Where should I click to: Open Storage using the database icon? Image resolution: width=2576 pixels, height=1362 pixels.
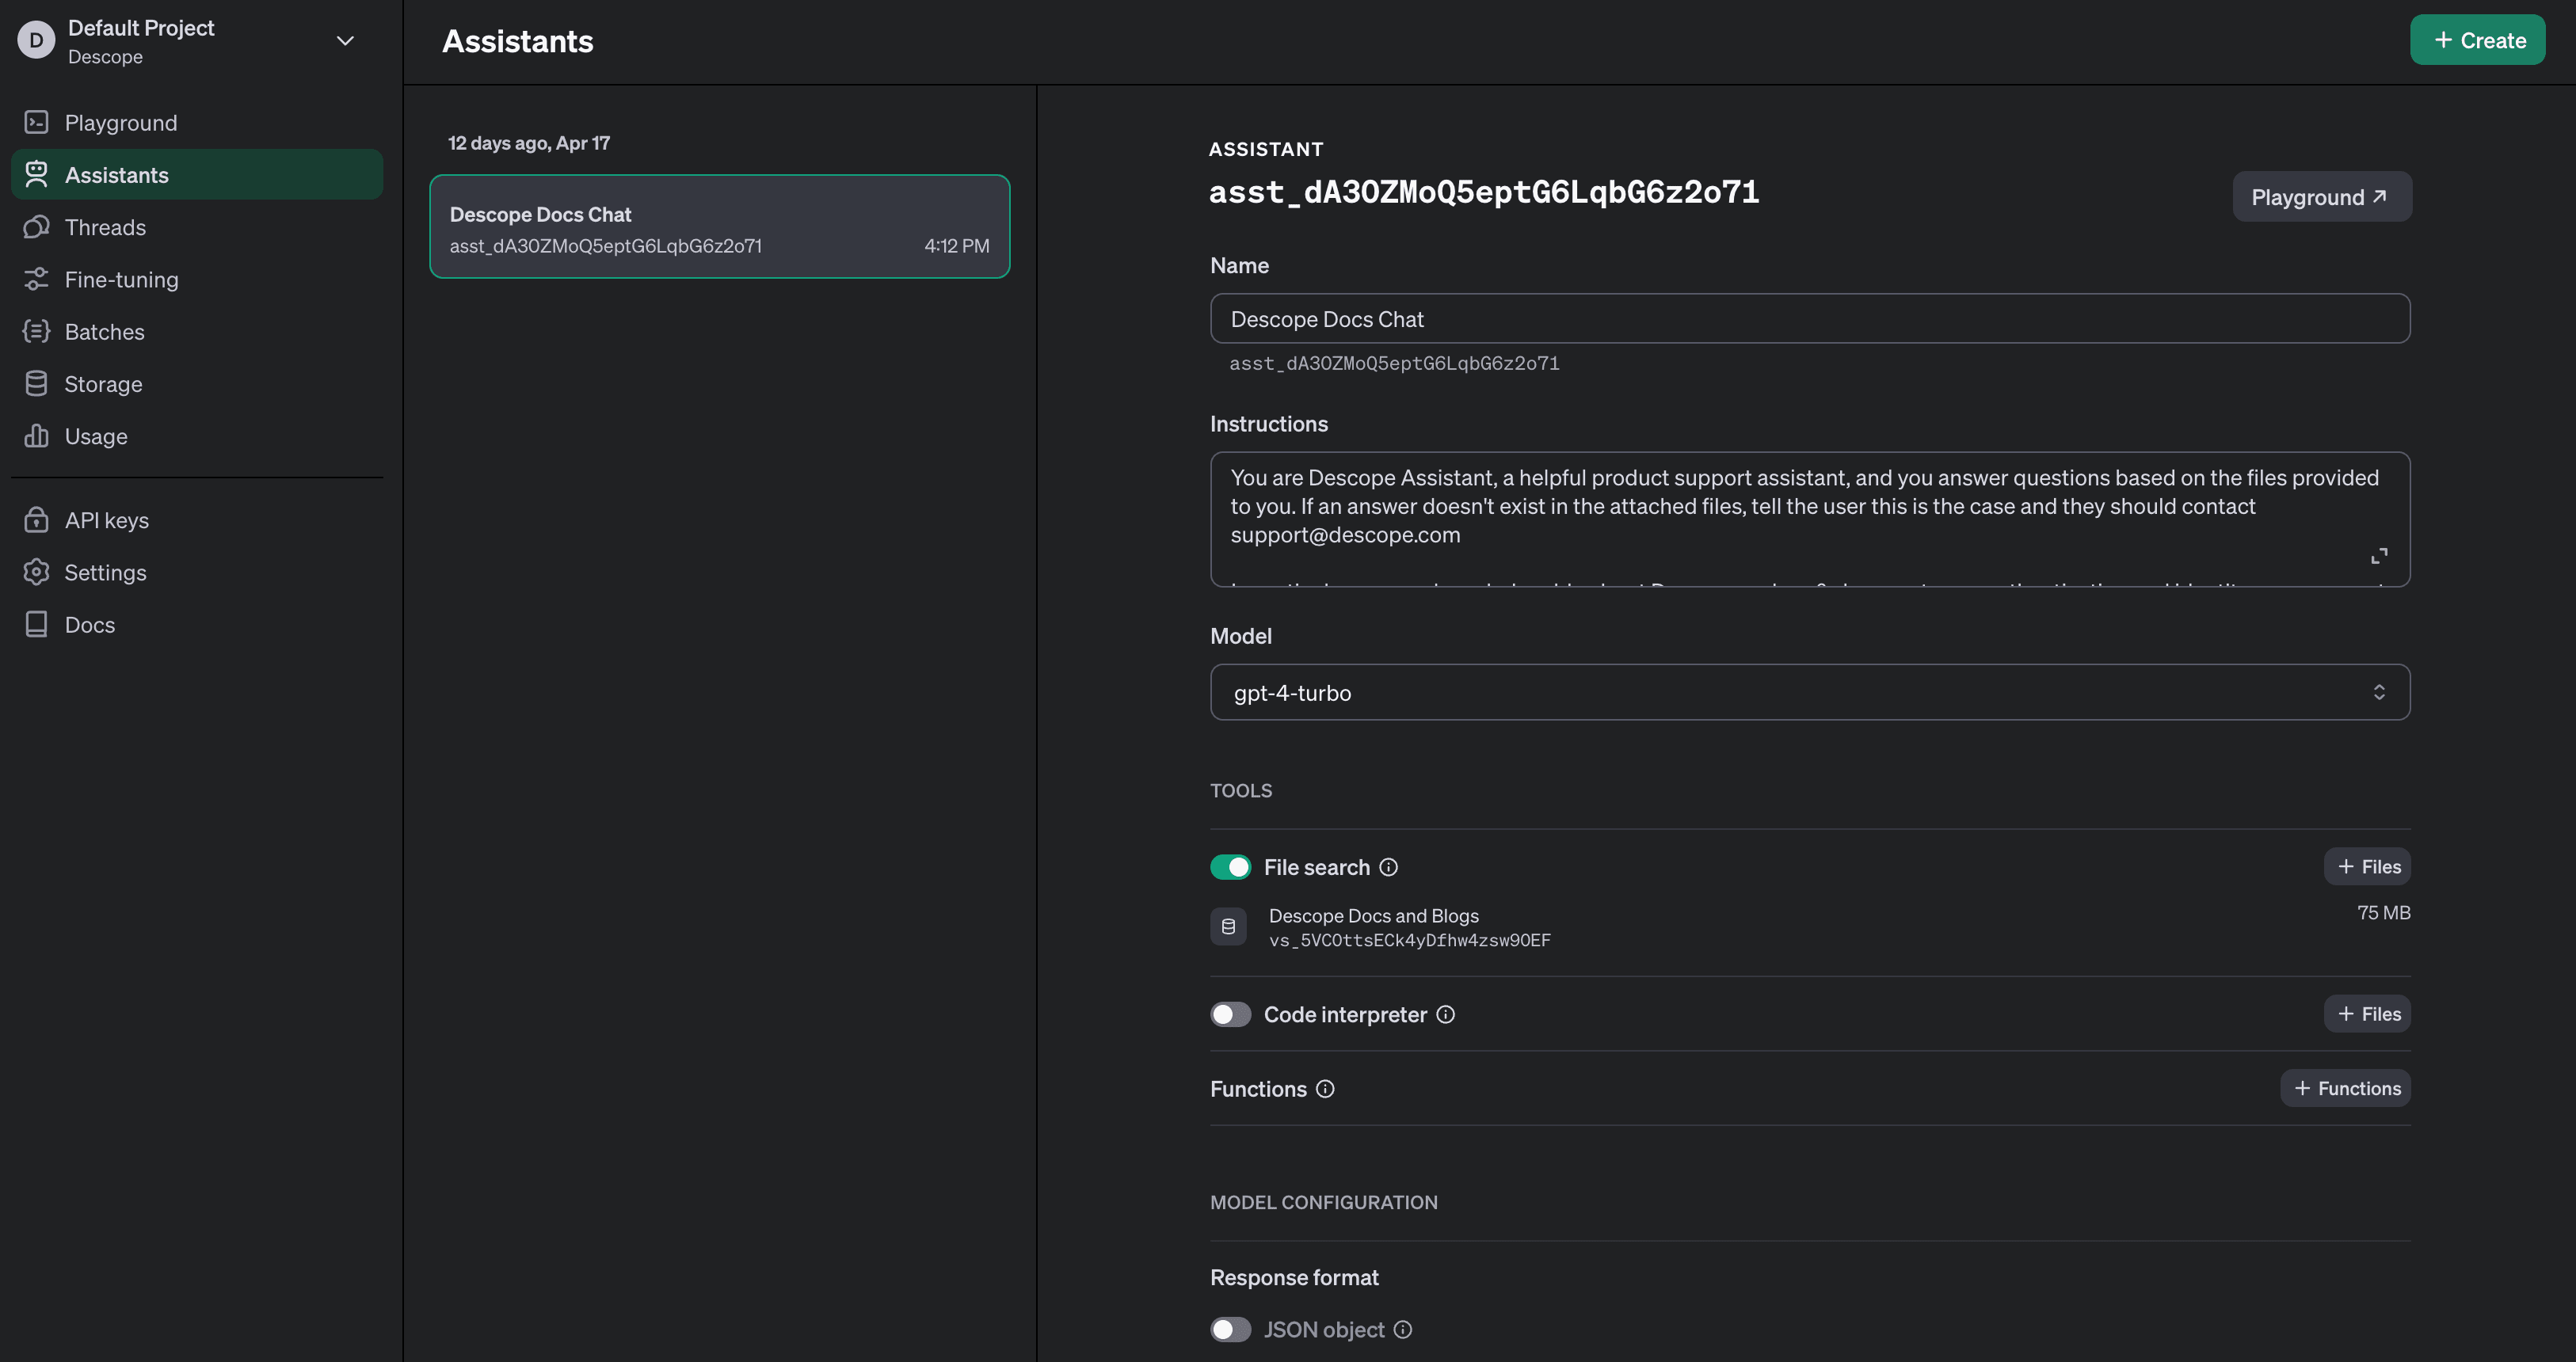(36, 384)
